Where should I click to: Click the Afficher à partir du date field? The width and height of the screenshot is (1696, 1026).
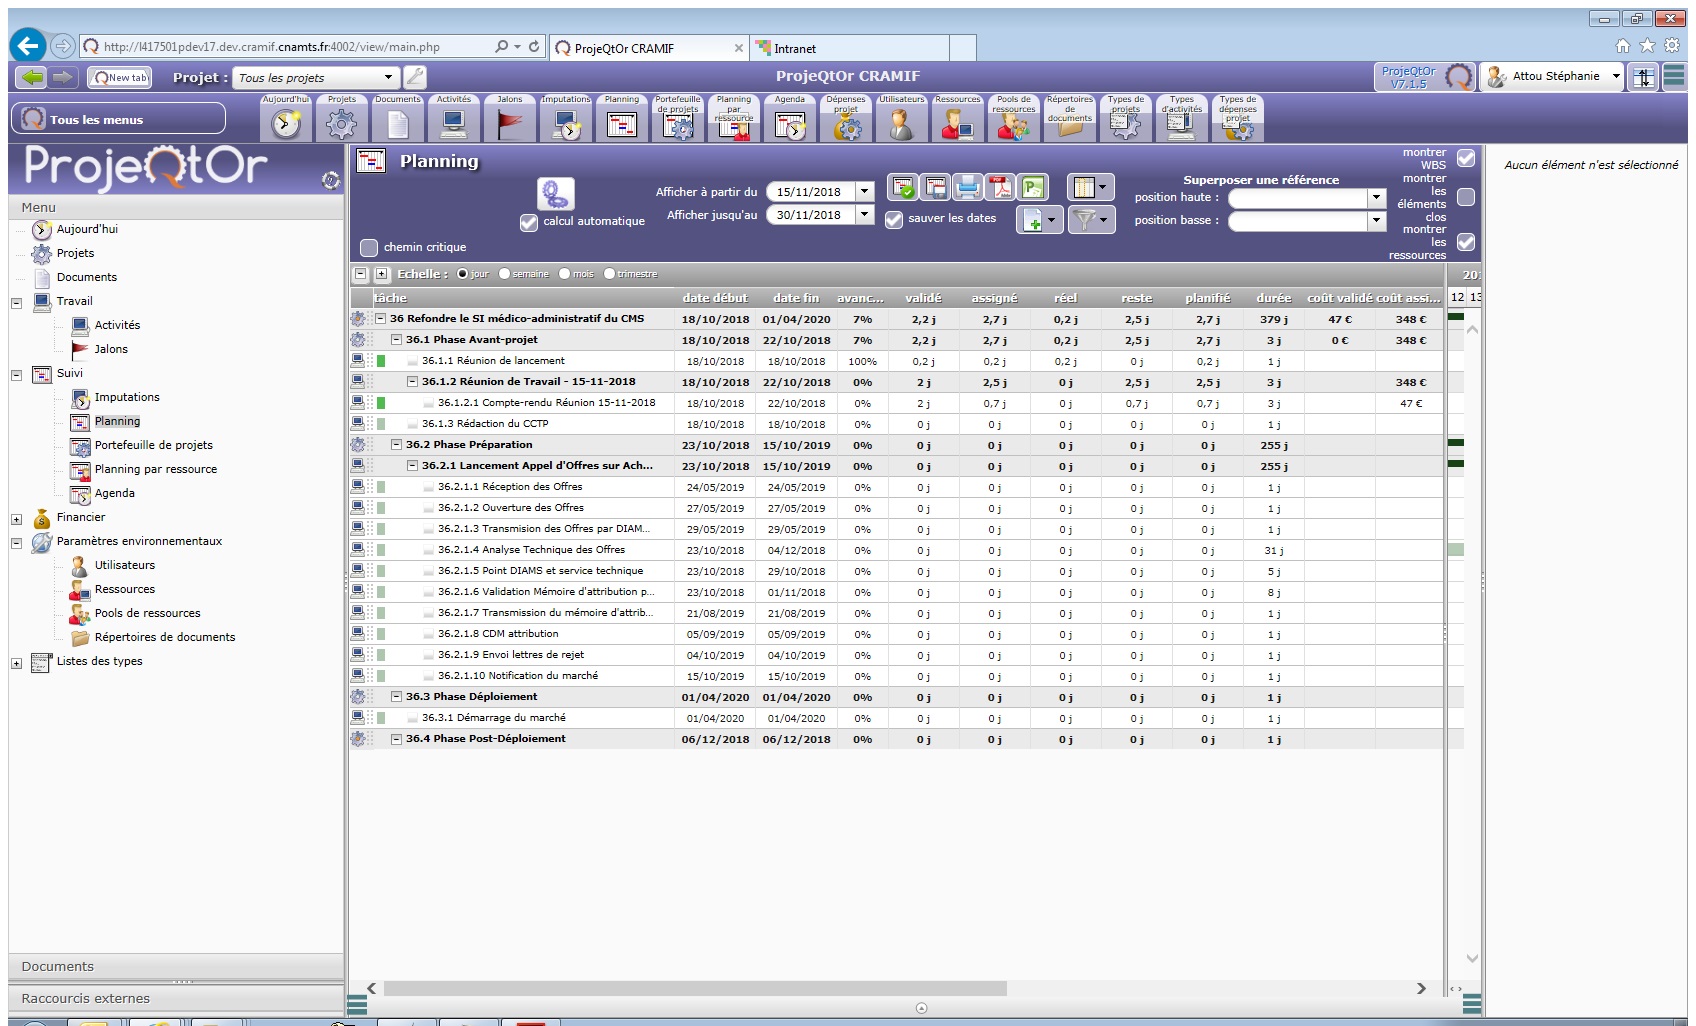pos(810,192)
